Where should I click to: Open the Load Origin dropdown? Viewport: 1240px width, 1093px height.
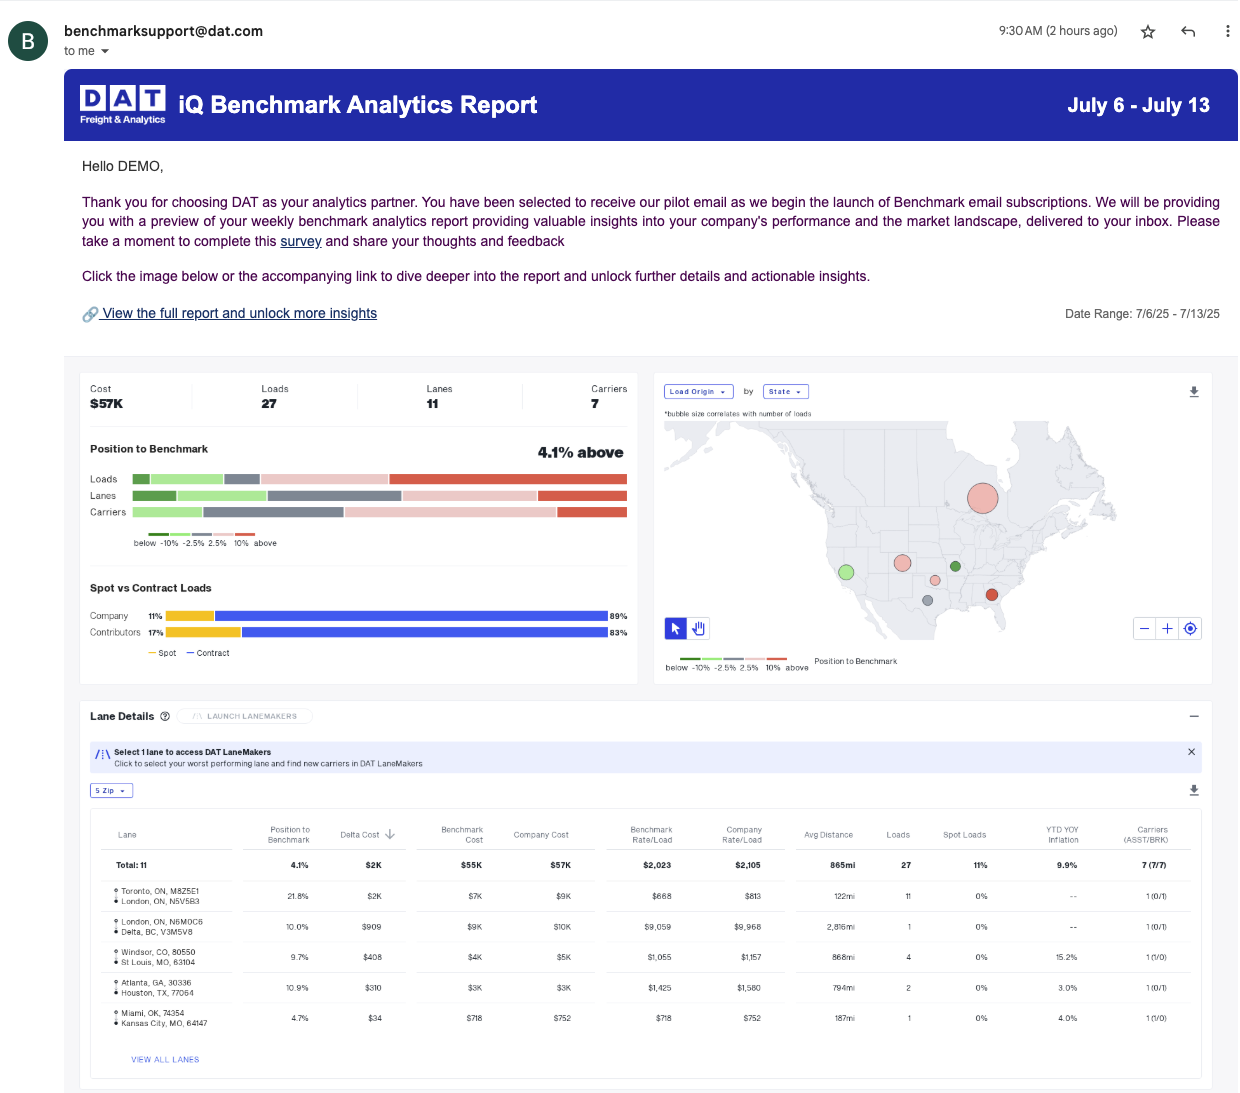698,392
